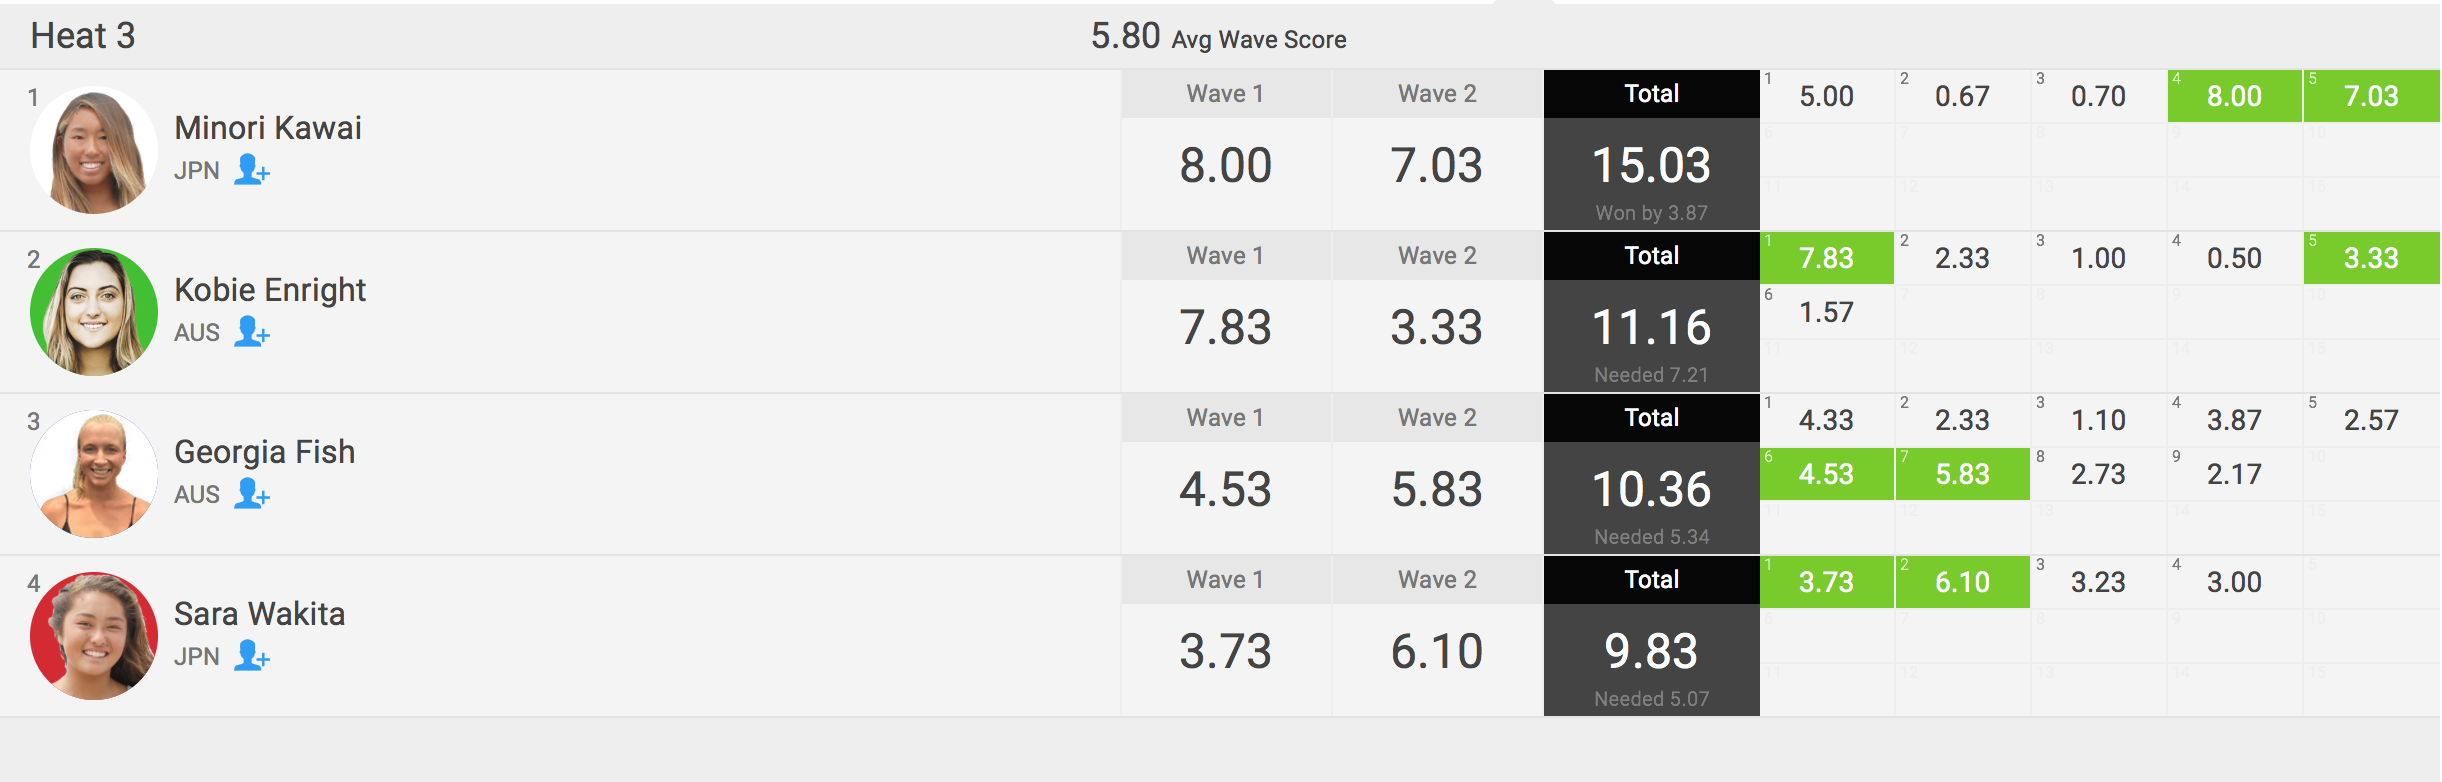Click follow icon beside Kobie Enright
The height and width of the screenshot is (782, 2442).
252,332
